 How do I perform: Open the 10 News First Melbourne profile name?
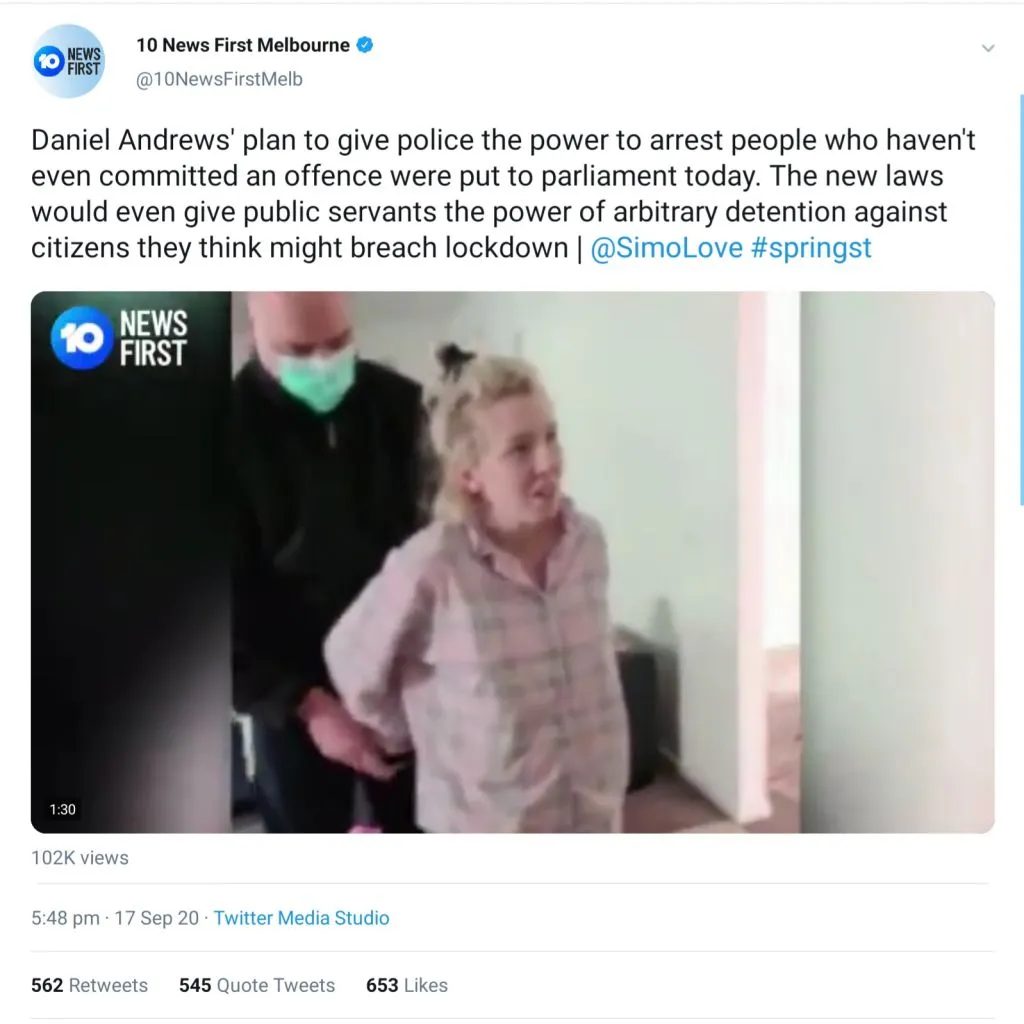click(x=243, y=45)
